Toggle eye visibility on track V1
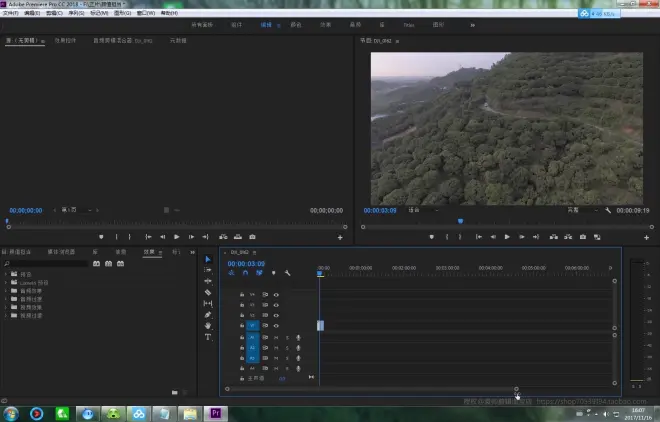660x422 pixels. click(x=276, y=326)
